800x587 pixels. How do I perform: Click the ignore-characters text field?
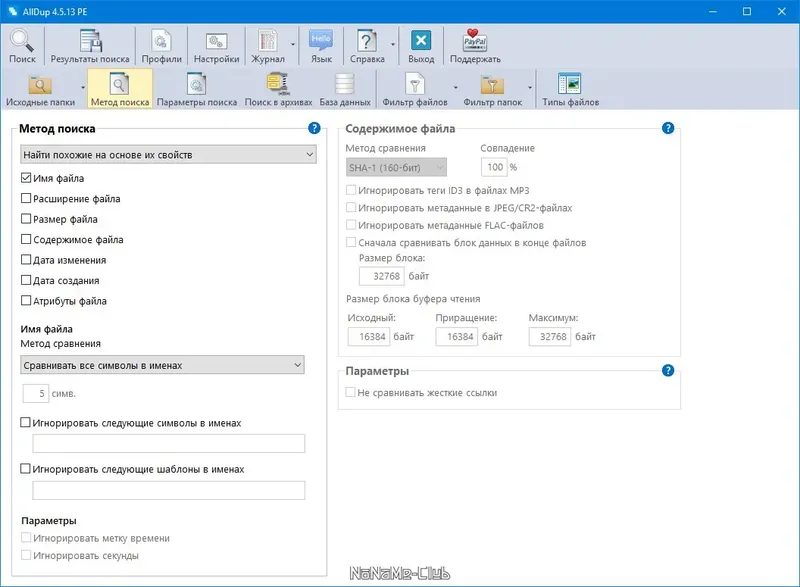(169, 443)
